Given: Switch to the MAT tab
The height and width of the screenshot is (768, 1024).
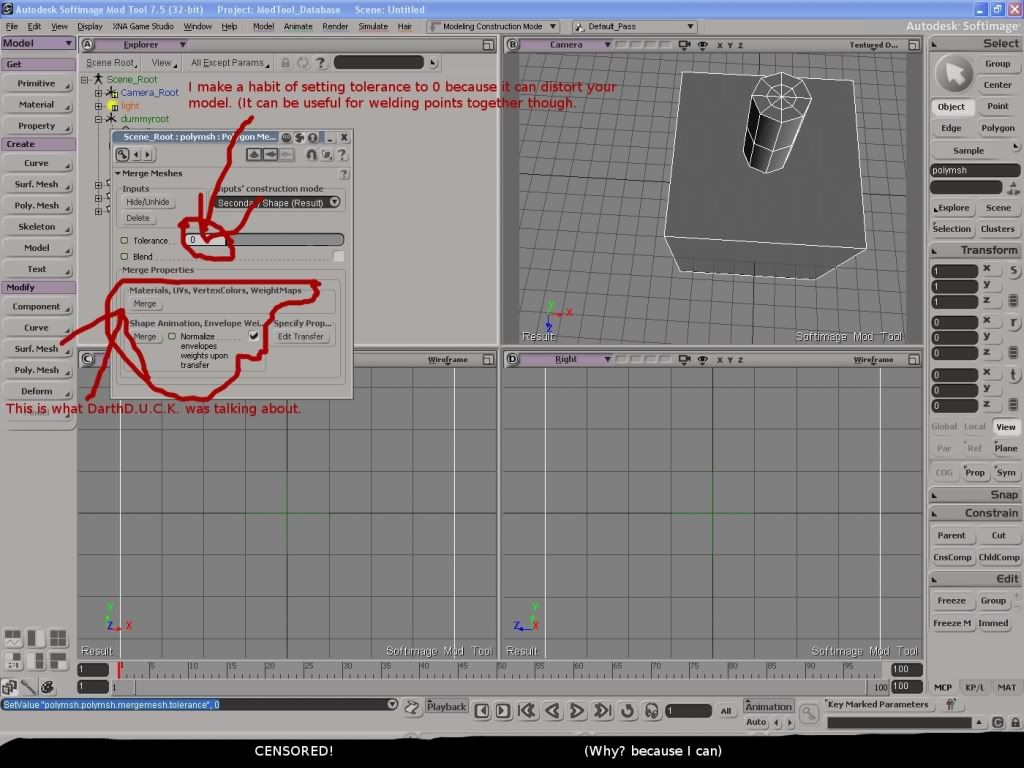Looking at the screenshot, I should coord(1006,687).
